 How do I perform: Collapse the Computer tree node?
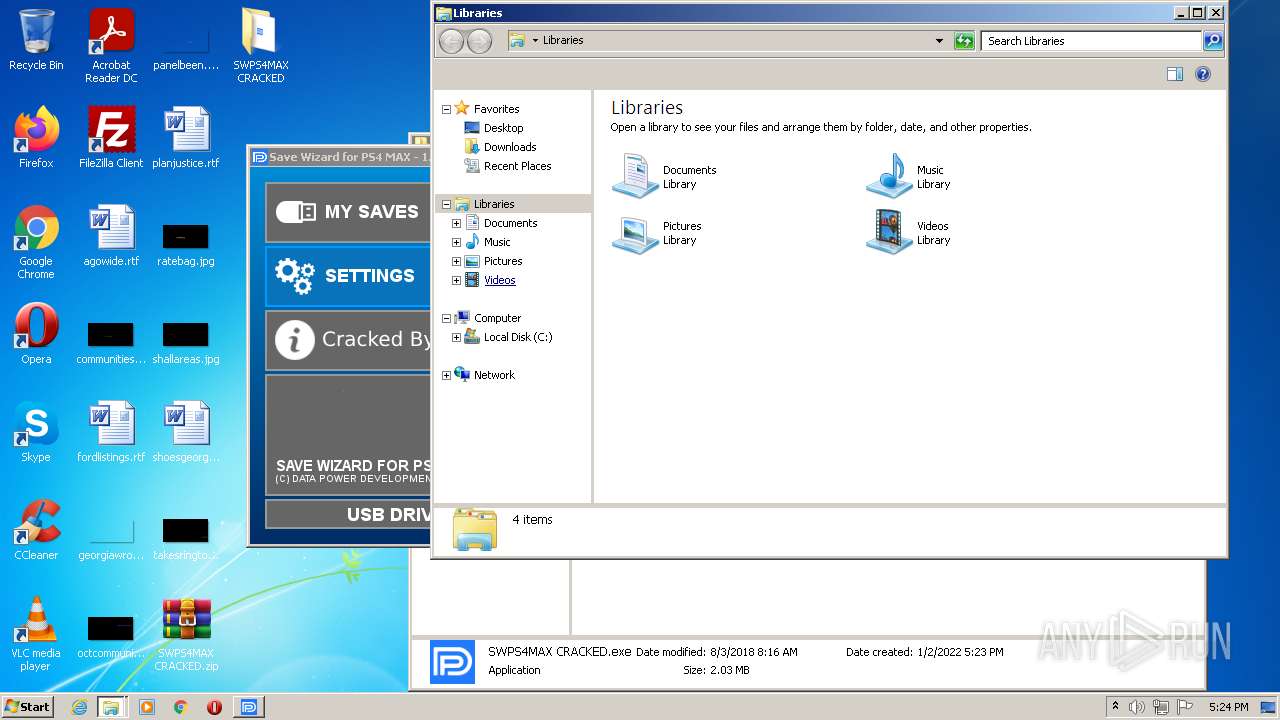click(x=446, y=318)
